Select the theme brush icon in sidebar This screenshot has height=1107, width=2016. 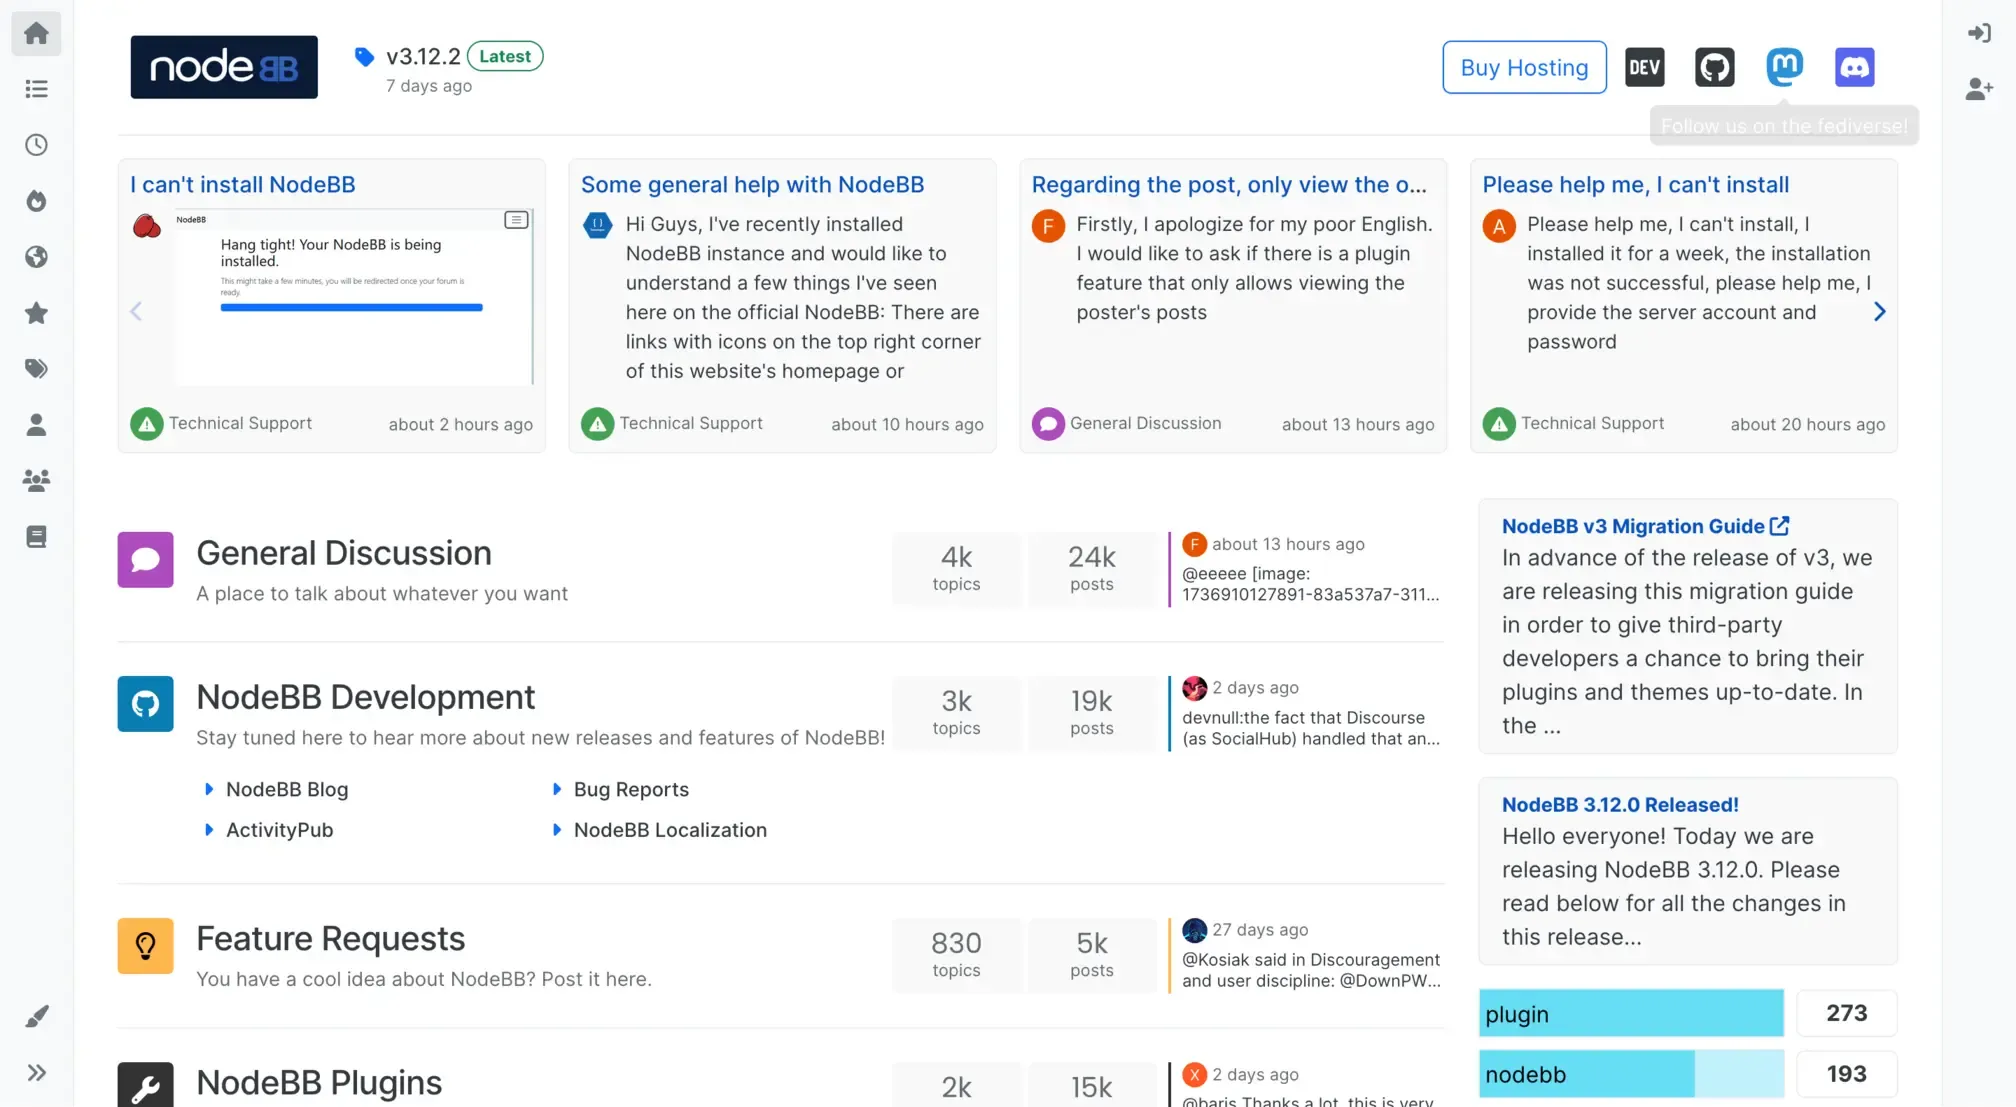36,1014
